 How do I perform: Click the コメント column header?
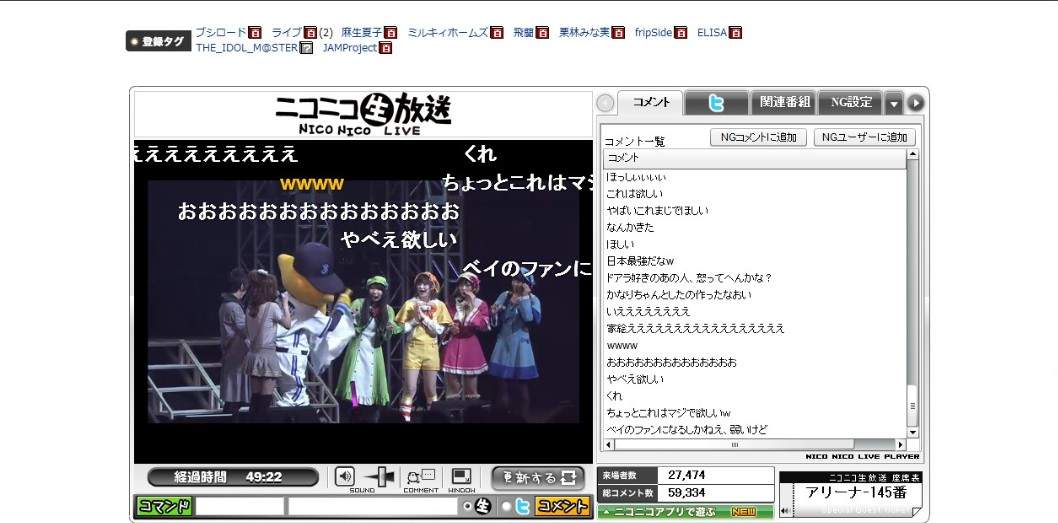(x=755, y=158)
